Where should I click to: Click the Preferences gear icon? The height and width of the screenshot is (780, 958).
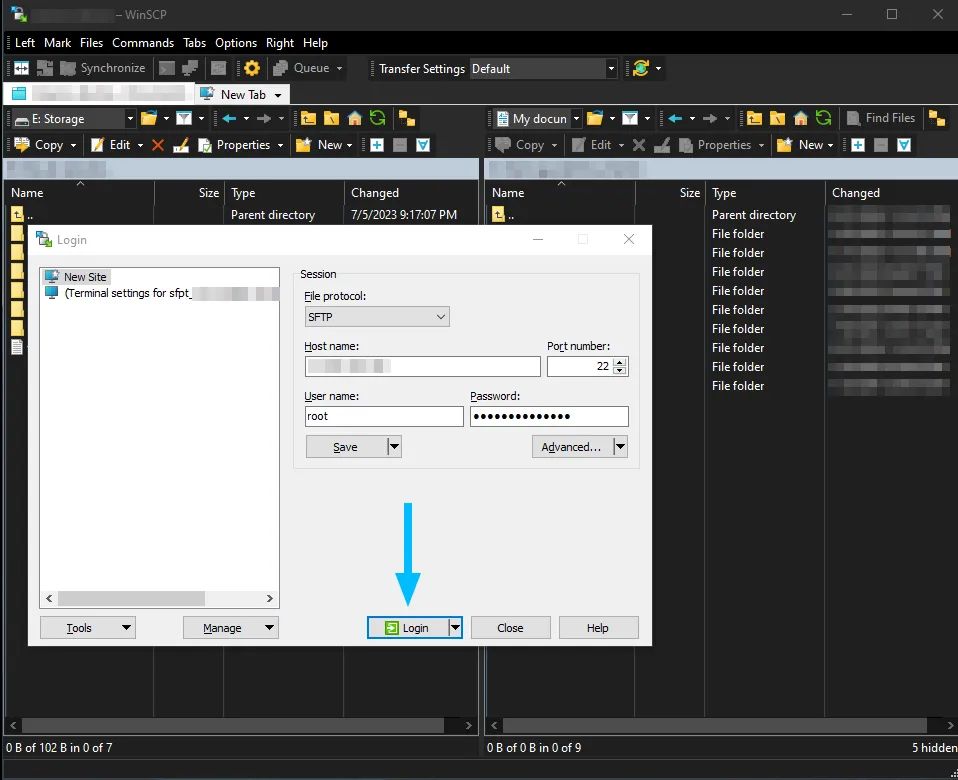point(252,68)
